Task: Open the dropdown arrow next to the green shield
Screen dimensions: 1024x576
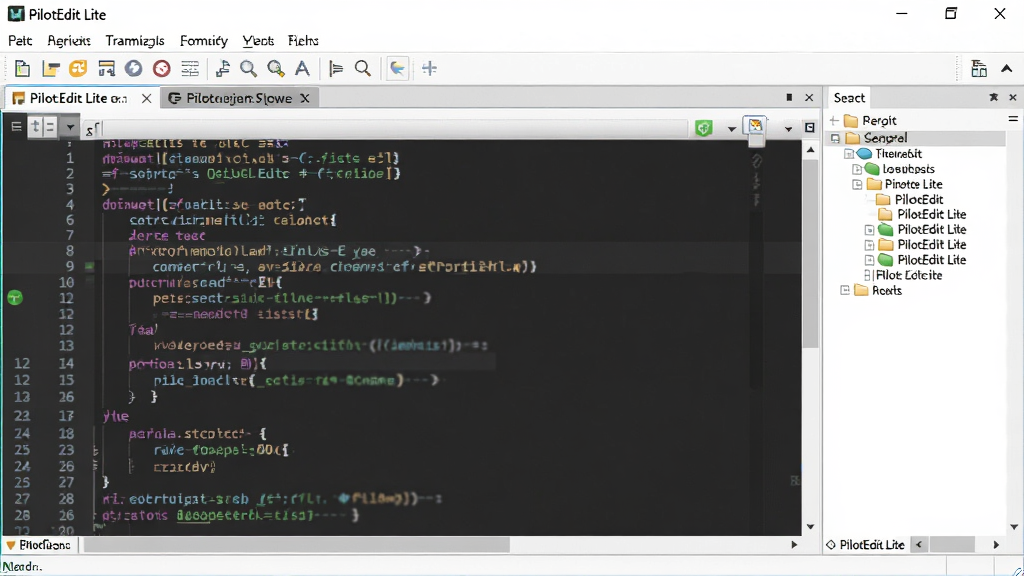Action: [731, 129]
